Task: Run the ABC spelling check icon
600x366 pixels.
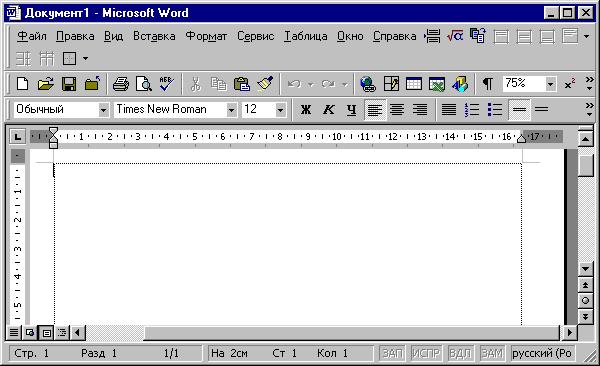Action: click(166, 83)
